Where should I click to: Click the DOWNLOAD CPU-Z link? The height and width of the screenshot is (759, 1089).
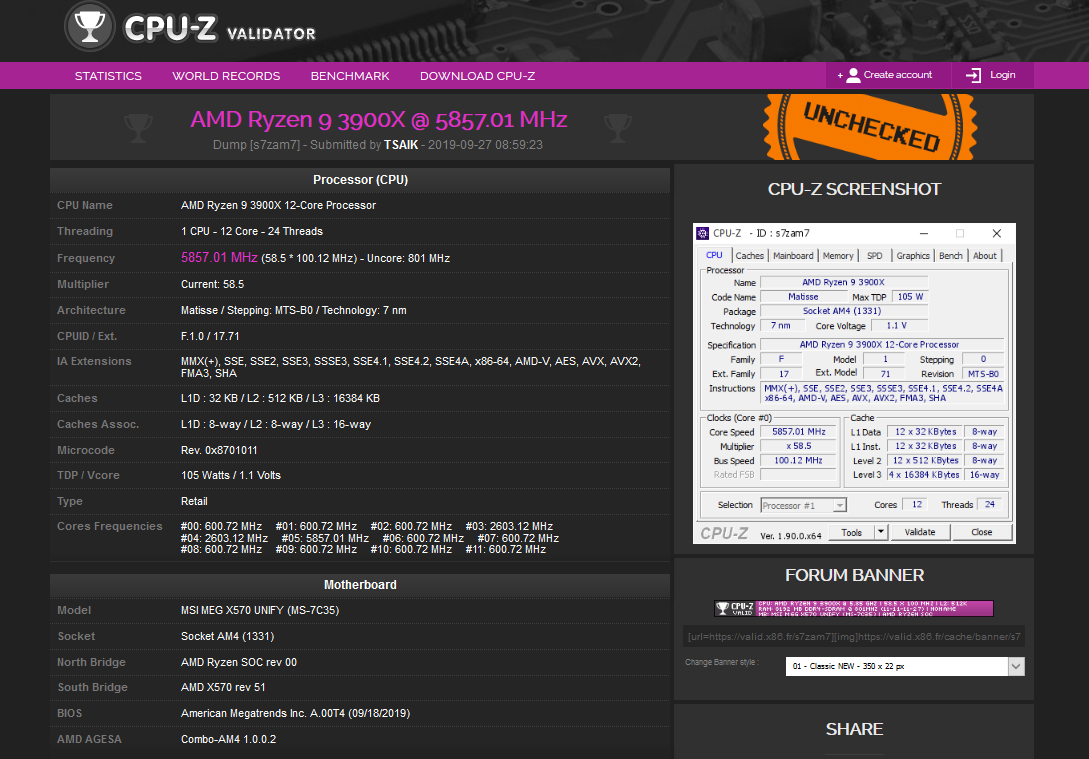coord(477,75)
